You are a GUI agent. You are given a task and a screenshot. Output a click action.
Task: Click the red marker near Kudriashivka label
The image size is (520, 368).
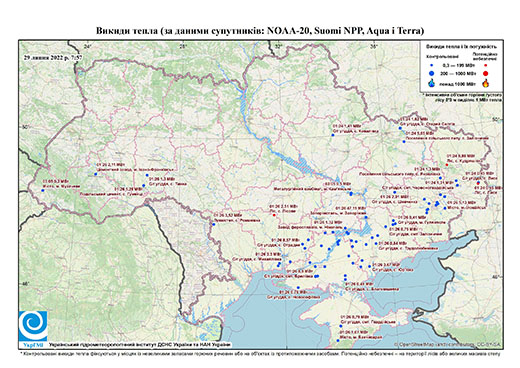447,165
